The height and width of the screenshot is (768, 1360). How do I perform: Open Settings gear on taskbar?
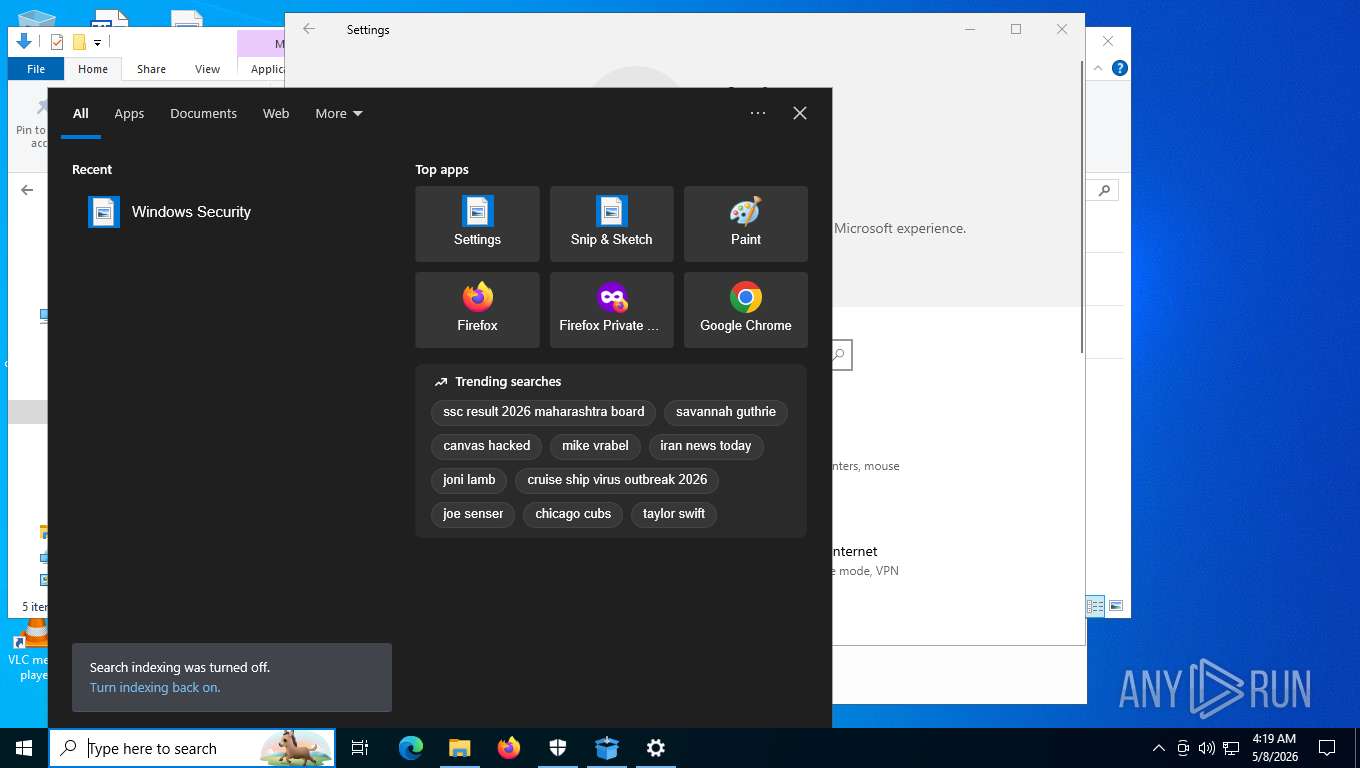[656, 748]
